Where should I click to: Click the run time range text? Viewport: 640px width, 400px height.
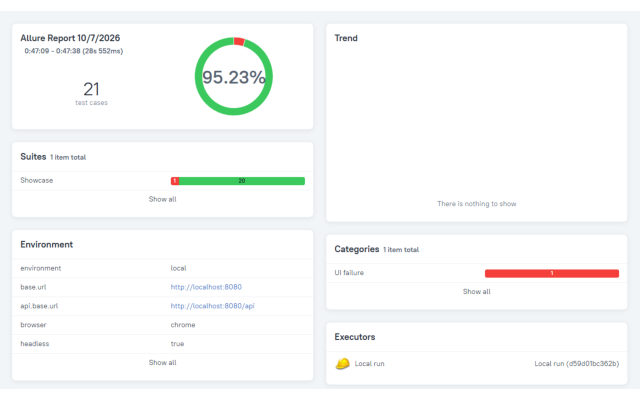coord(73,51)
